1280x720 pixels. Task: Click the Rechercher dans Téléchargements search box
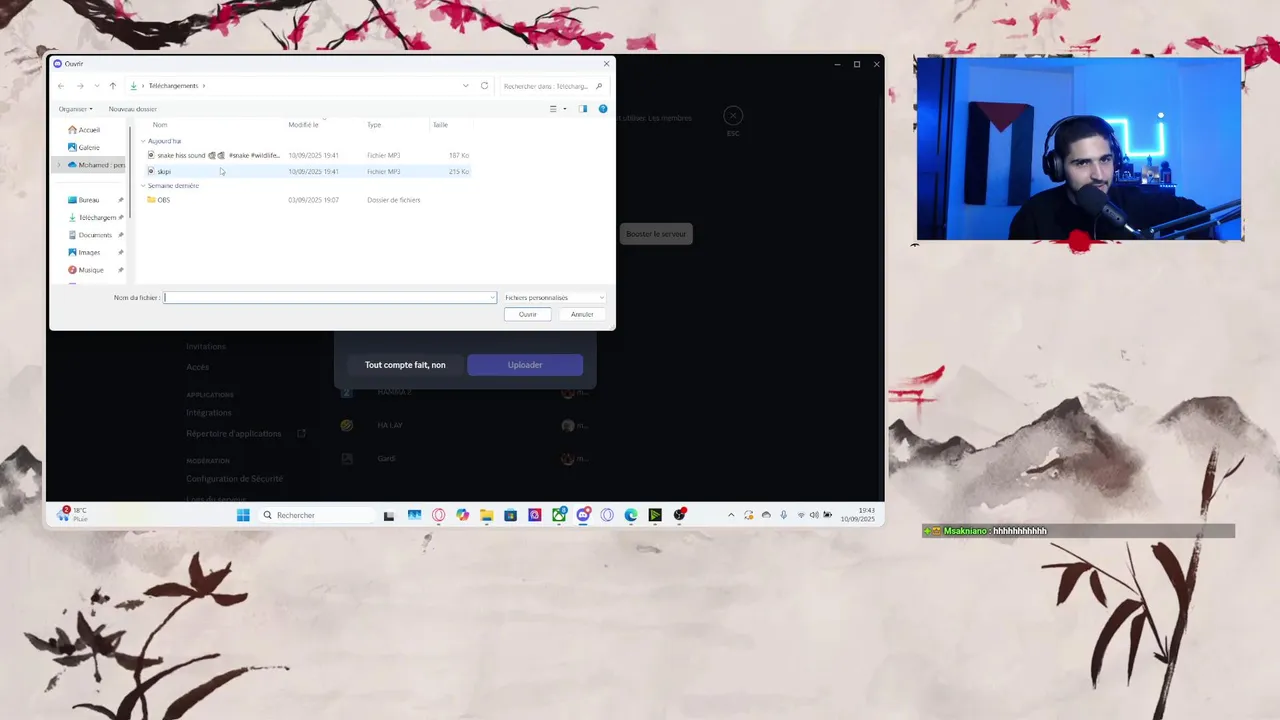pyautogui.click(x=553, y=86)
